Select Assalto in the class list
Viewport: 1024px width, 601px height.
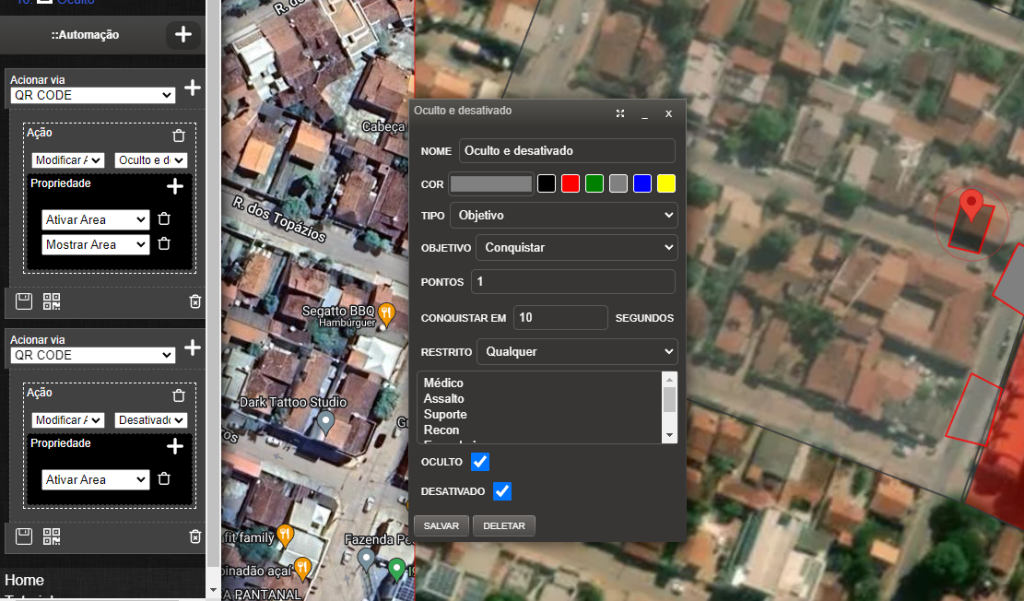point(444,398)
